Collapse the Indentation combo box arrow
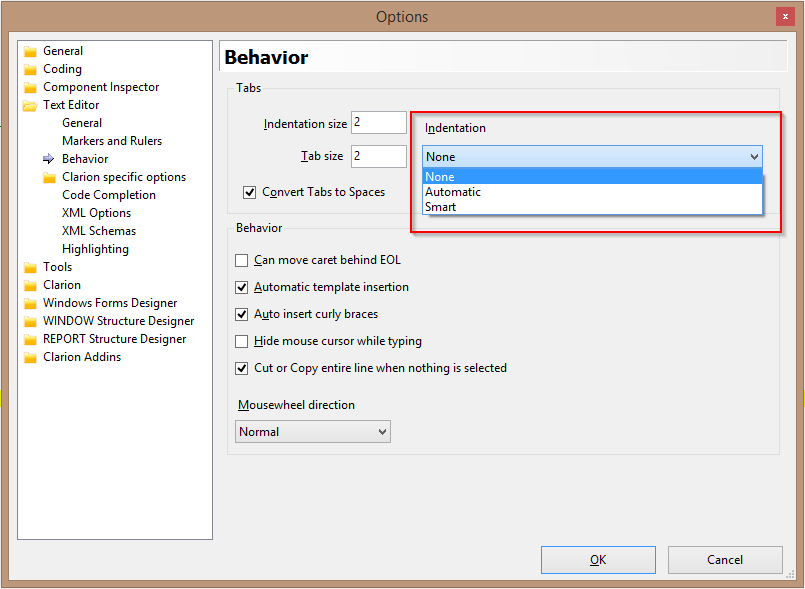 [x=754, y=157]
